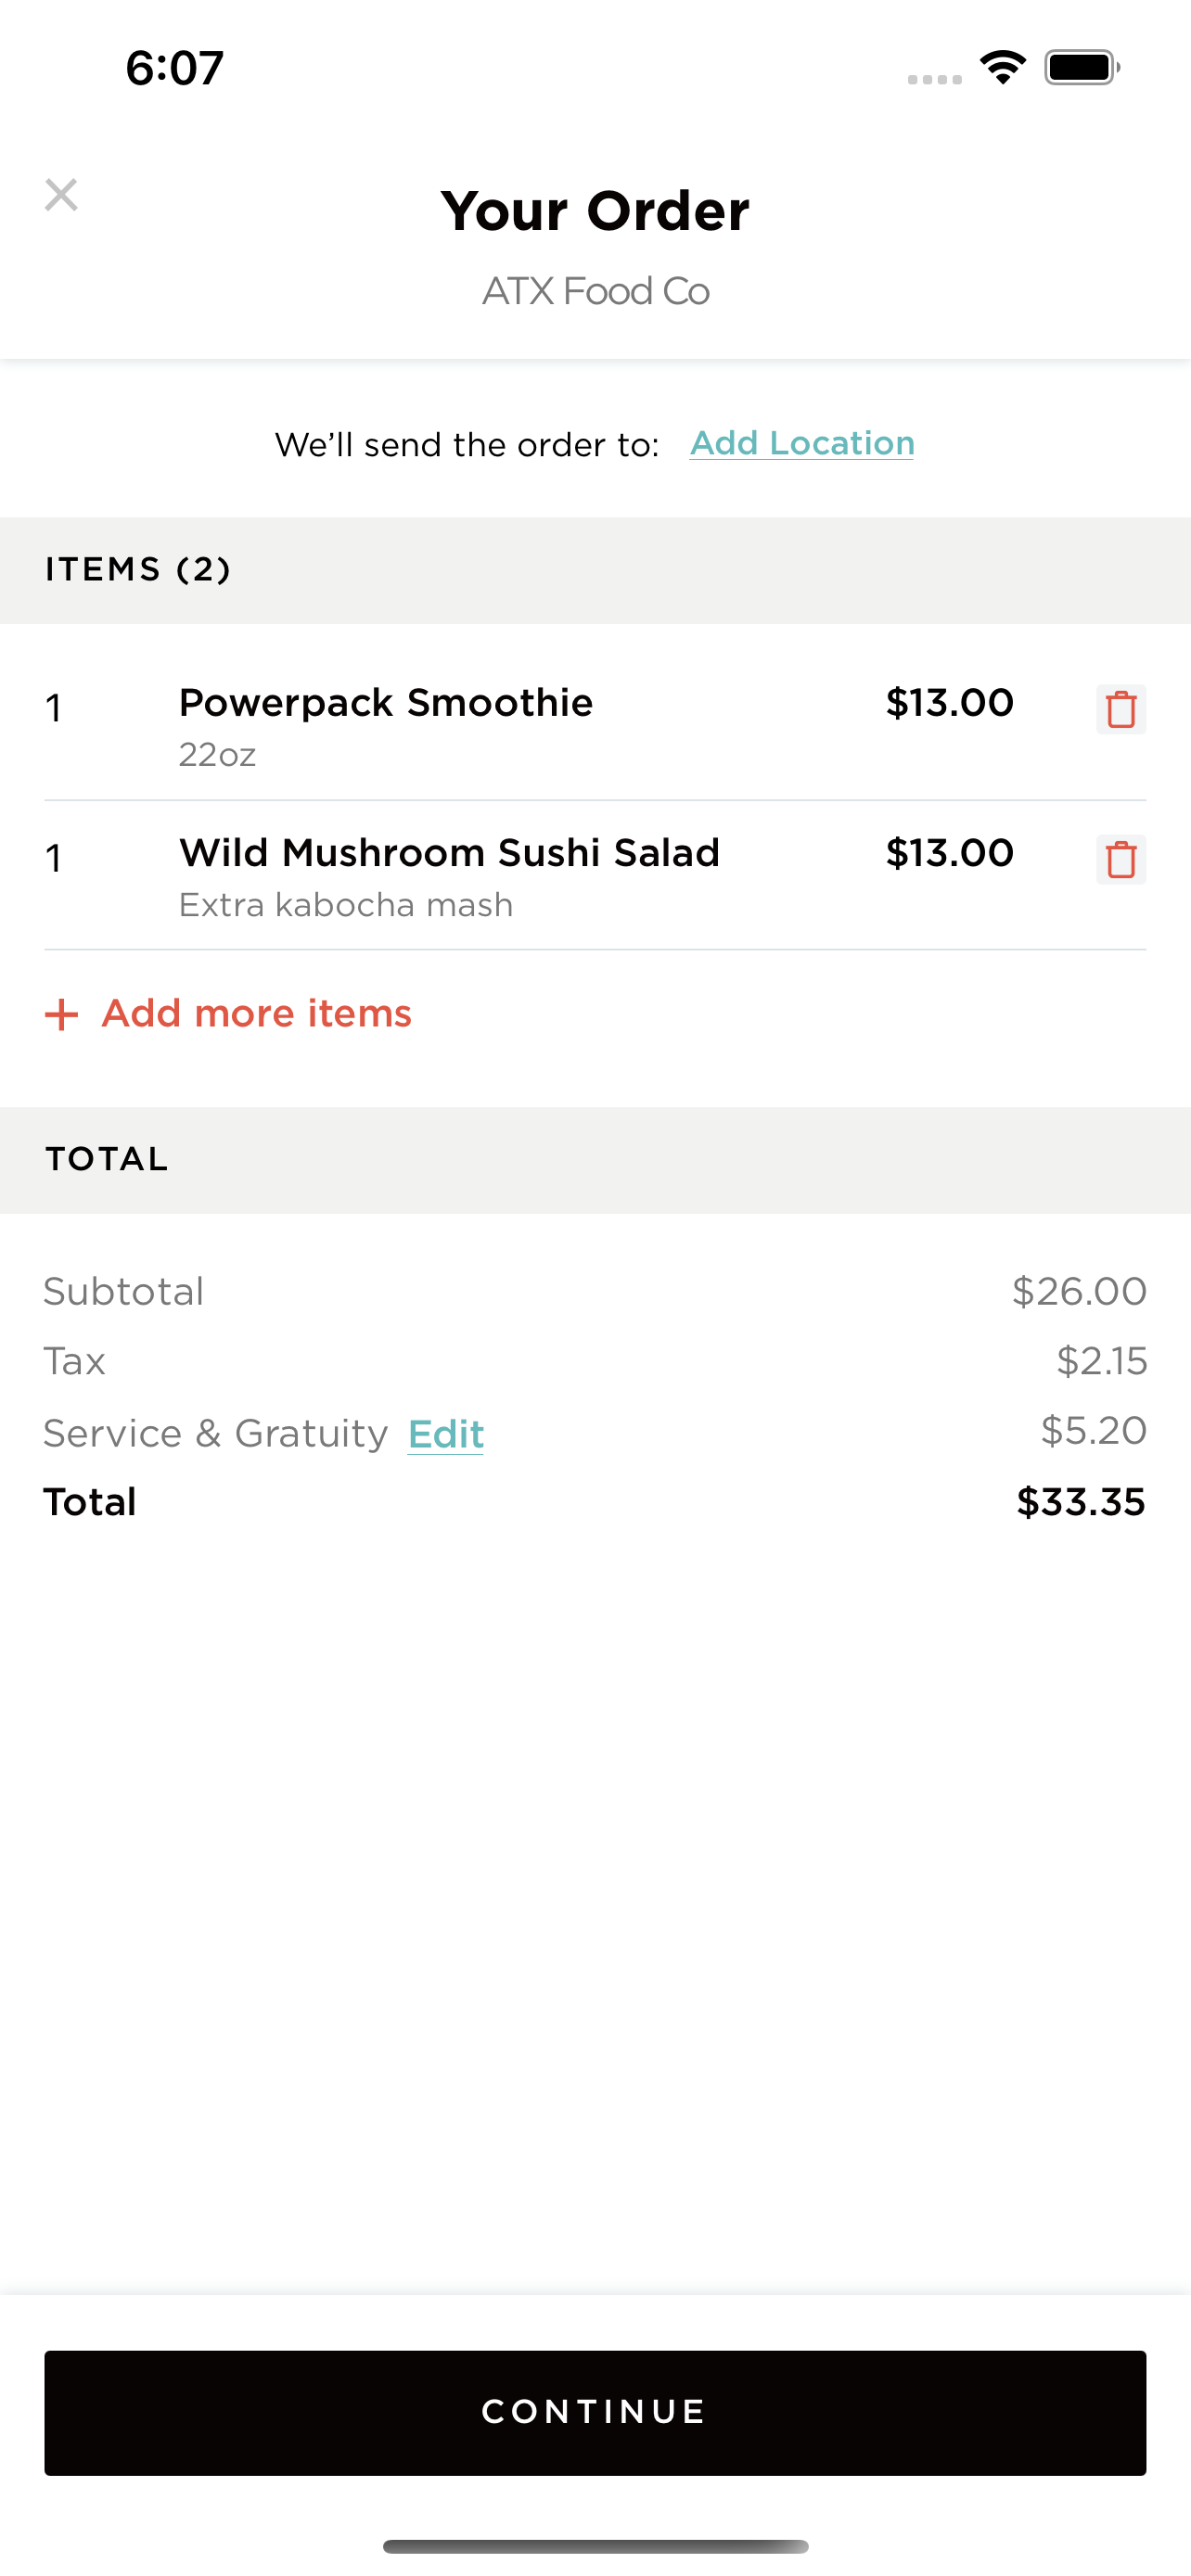This screenshot has width=1191, height=2576.
Task: Tap the Extra kabocha mash modifier text
Action: pos(346,905)
